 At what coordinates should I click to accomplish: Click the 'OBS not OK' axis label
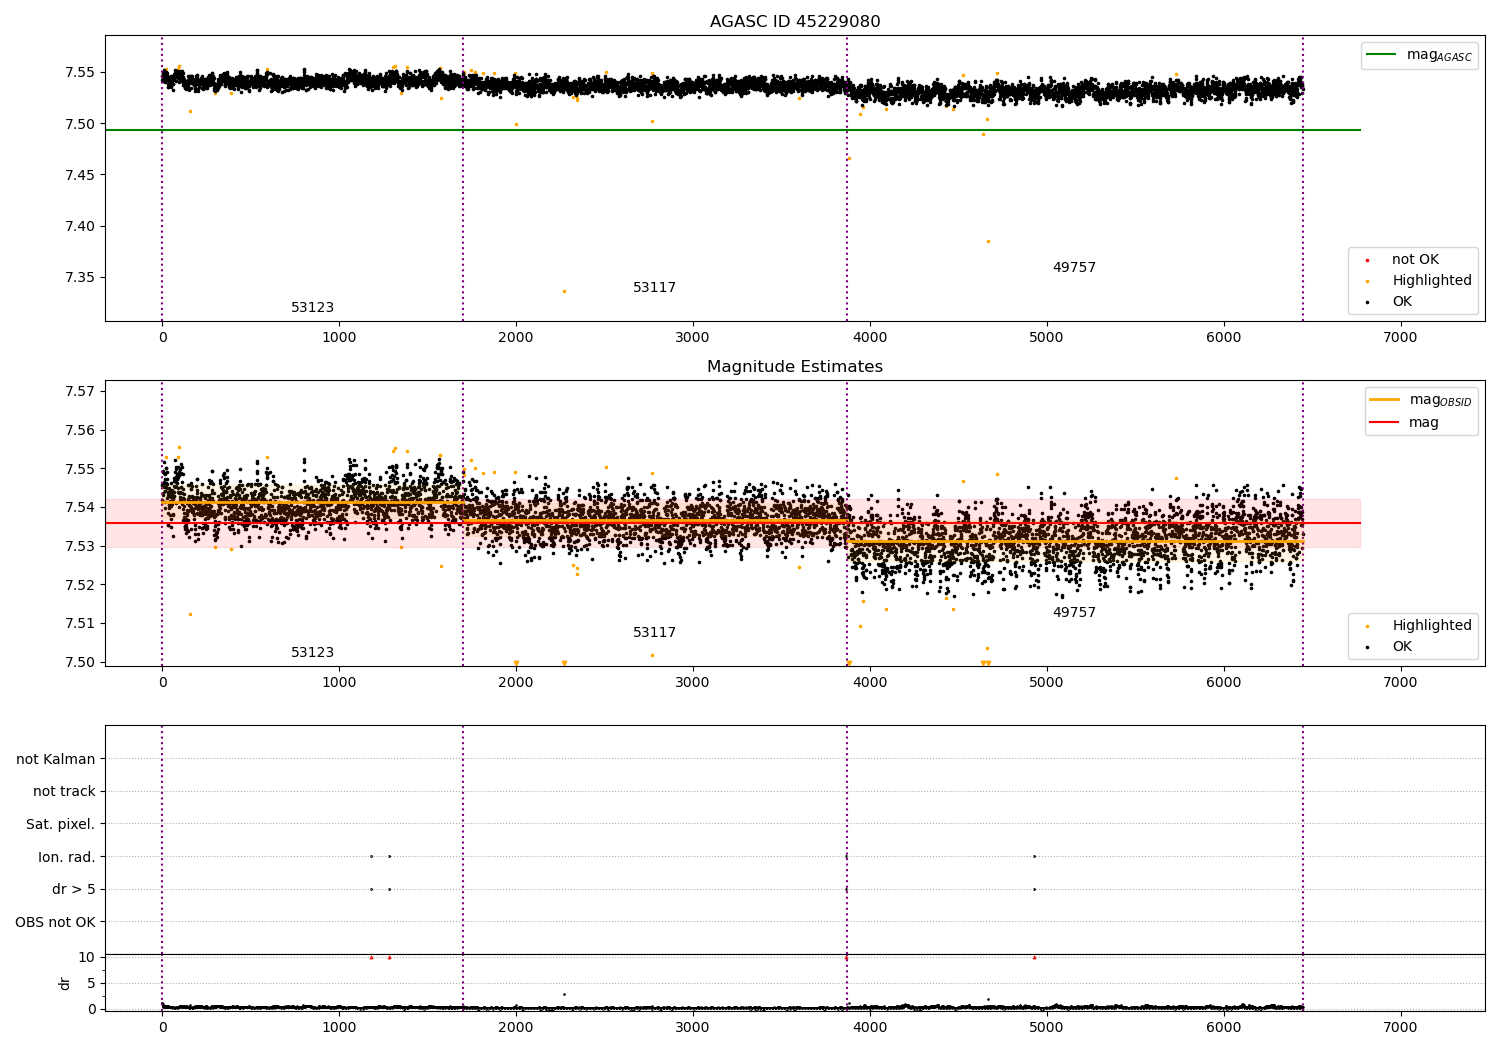55,922
